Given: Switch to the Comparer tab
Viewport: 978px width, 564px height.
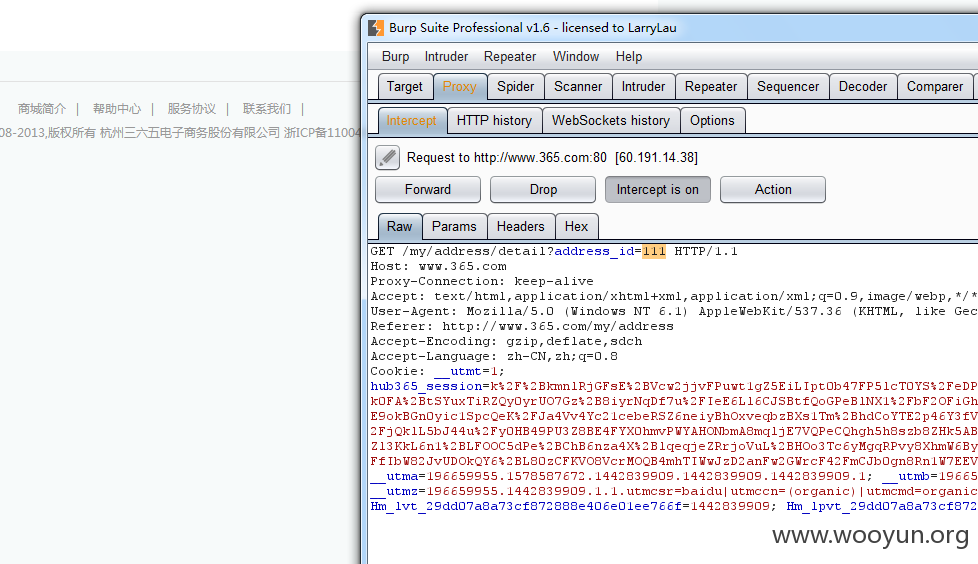Looking at the screenshot, I should point(935,87).
